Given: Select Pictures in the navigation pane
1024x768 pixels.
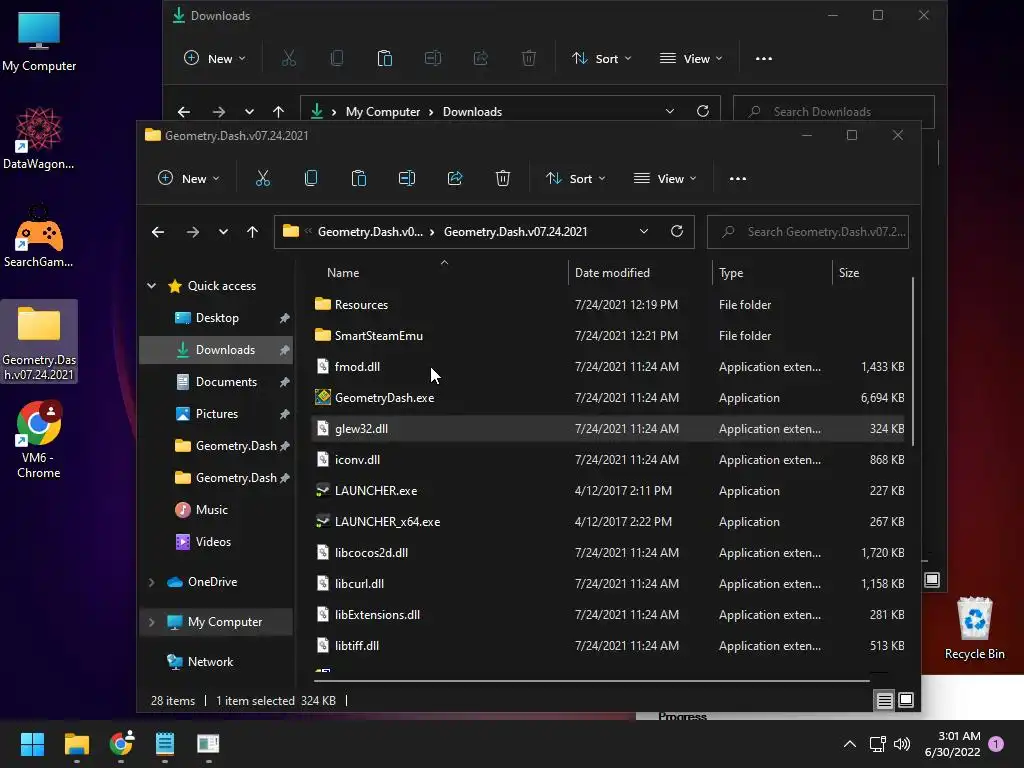Looking at the screenshot, I should [x=216, y=414].
